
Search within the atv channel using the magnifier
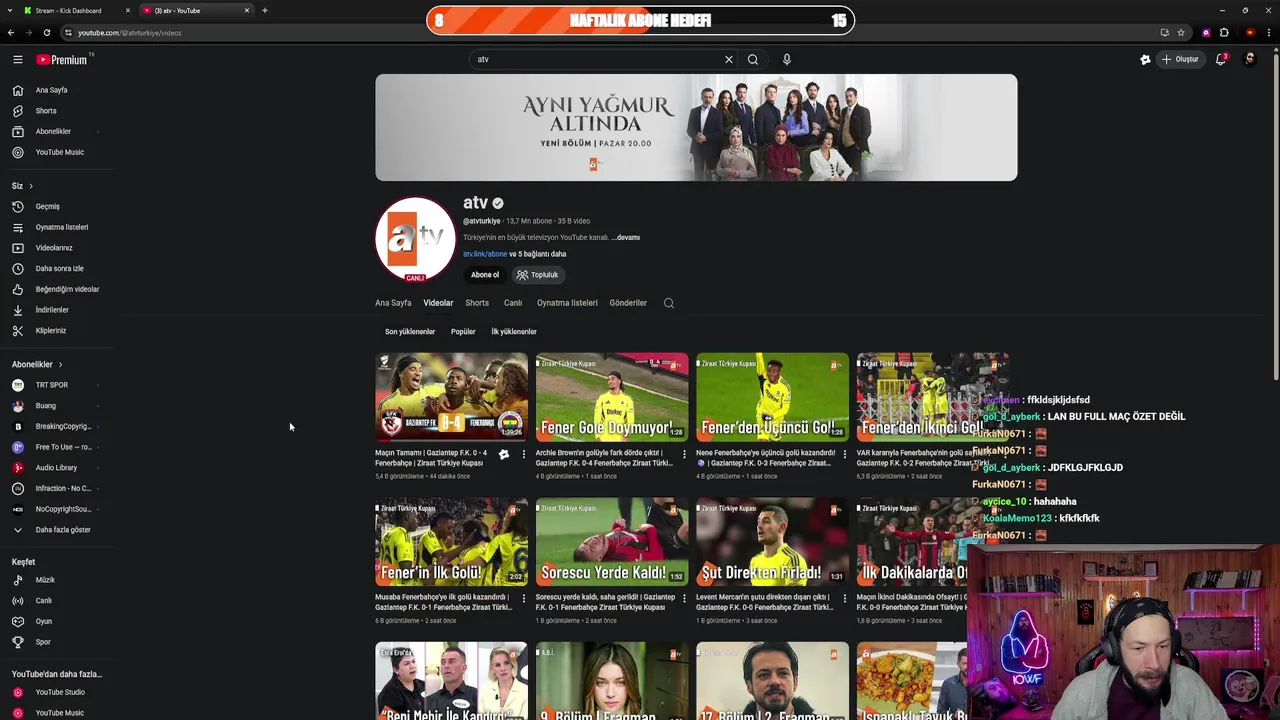pyautogui.click(x=669, y=303)
